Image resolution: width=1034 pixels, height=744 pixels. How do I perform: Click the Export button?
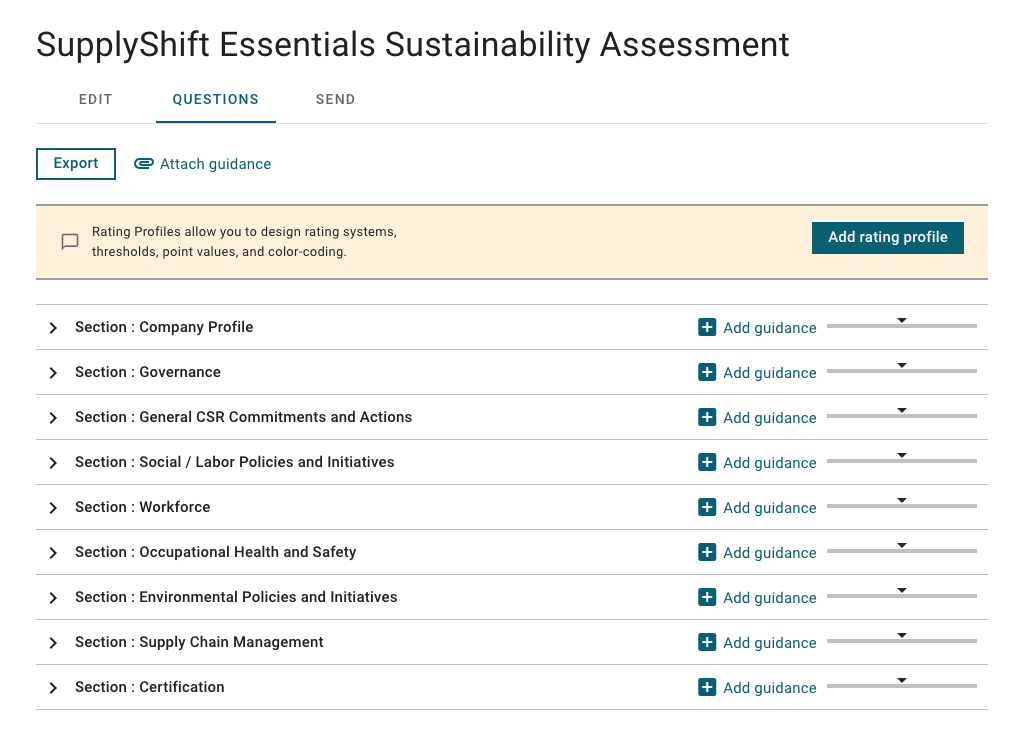pyautogui.click(x=76, y=164)
